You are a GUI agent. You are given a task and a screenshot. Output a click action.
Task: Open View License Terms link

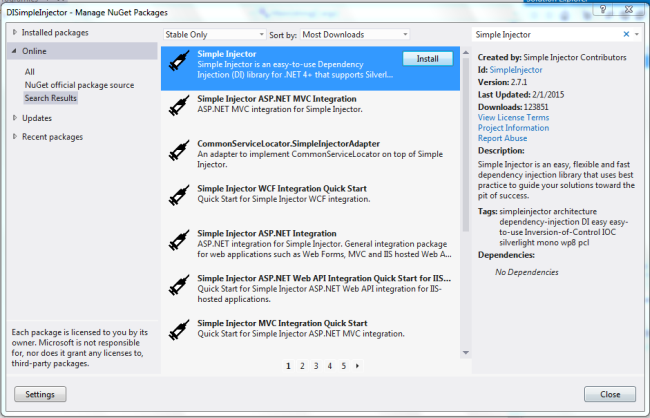[x=513, y=117]
